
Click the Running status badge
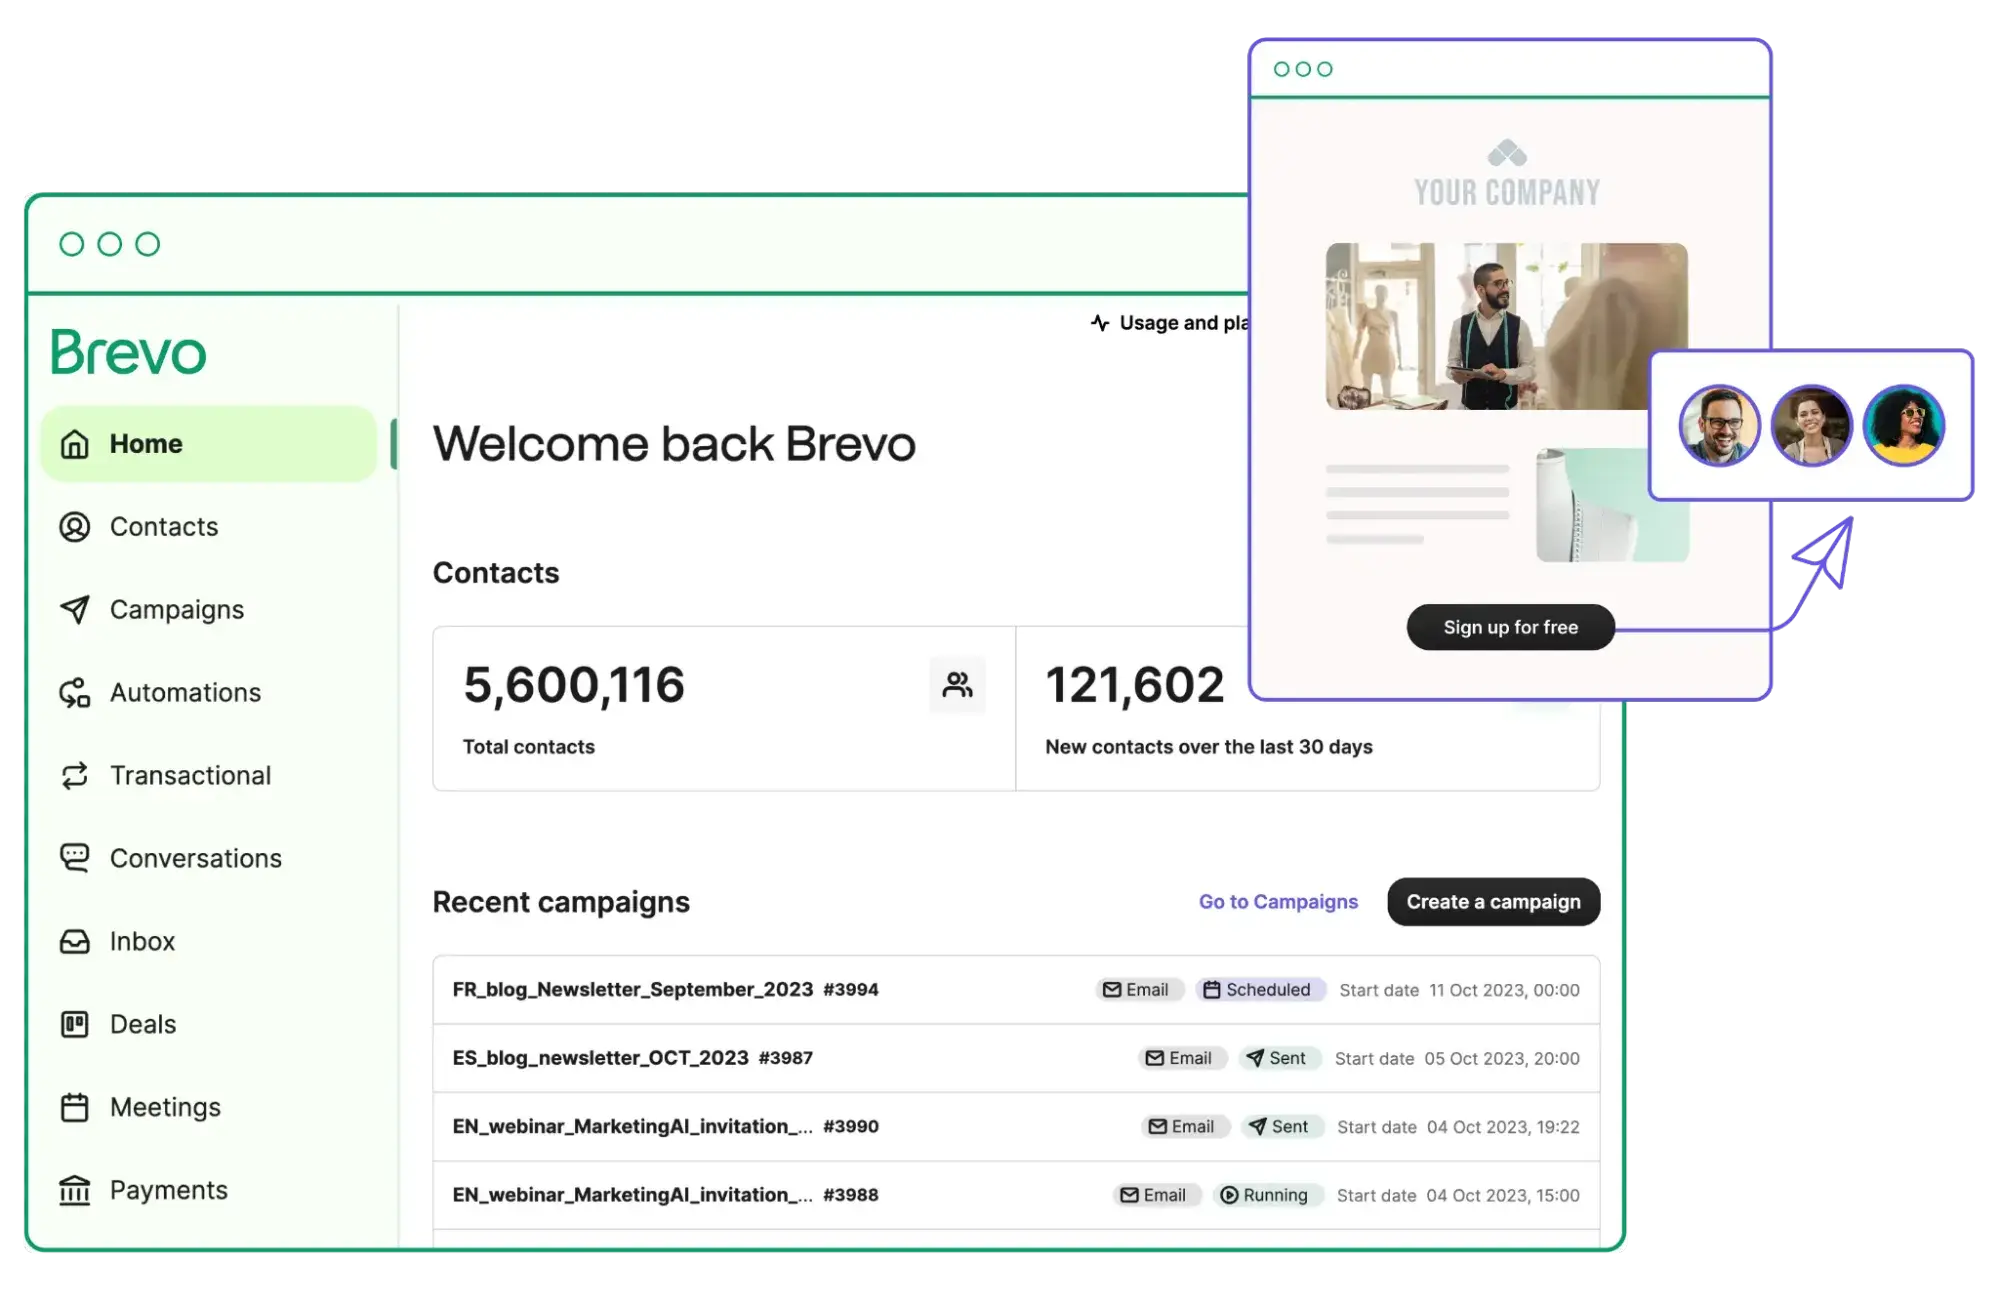[1267, 1194]
